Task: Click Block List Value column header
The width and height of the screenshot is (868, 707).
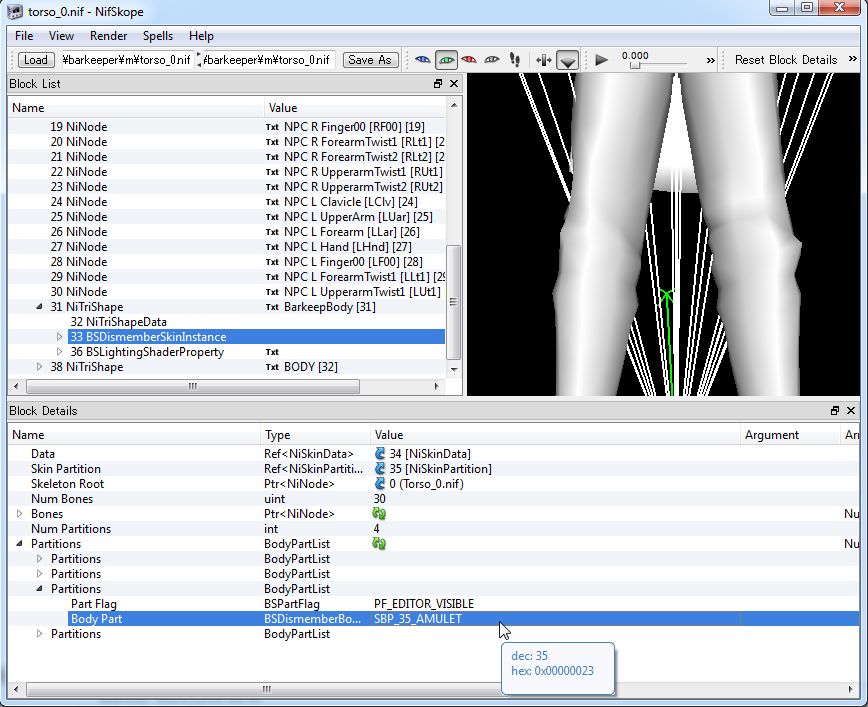Action: [x=355, y=108]
